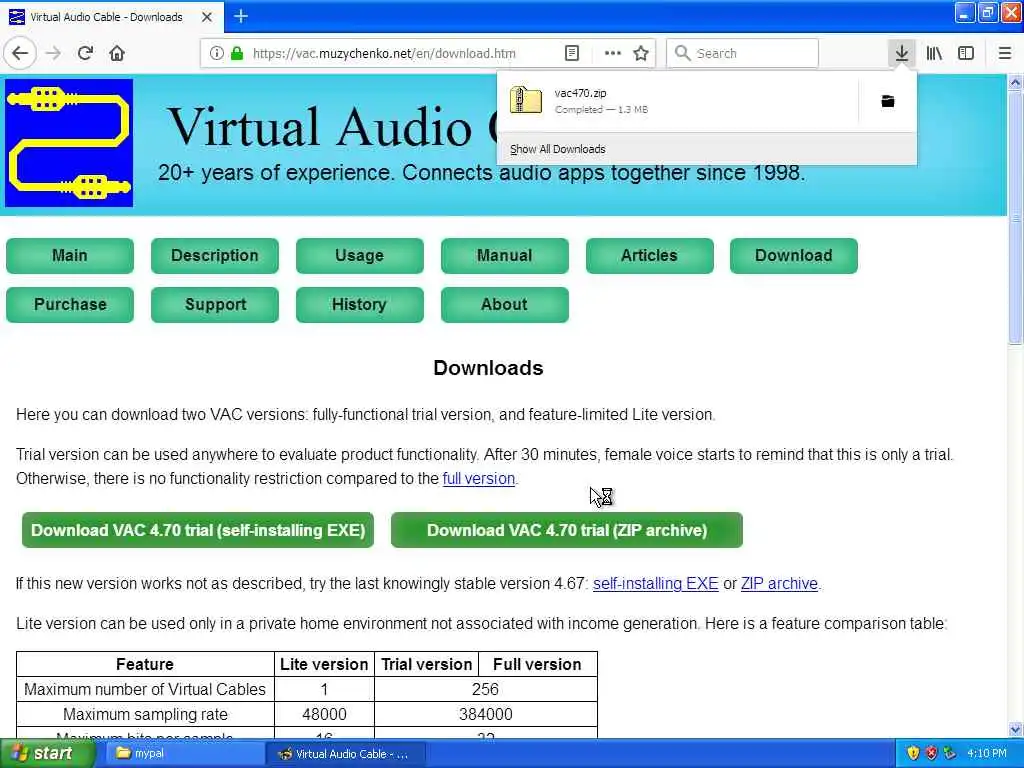Viewport: 1024px width, 768px height.
Task: Click the yellow shield tray icon
Action: tap(913, 753)
